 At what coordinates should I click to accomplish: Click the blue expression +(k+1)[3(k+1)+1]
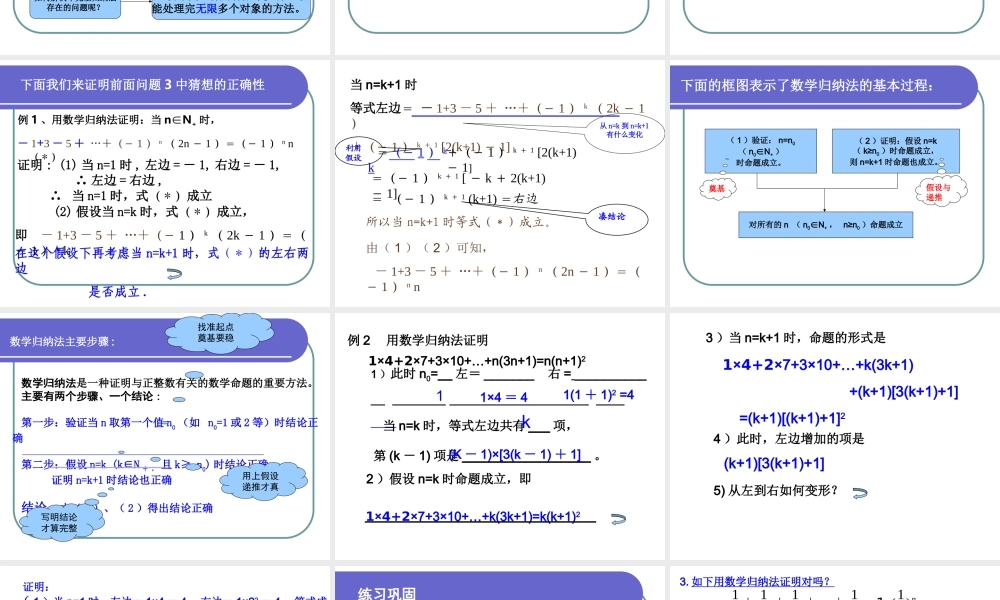pos(904,391)
